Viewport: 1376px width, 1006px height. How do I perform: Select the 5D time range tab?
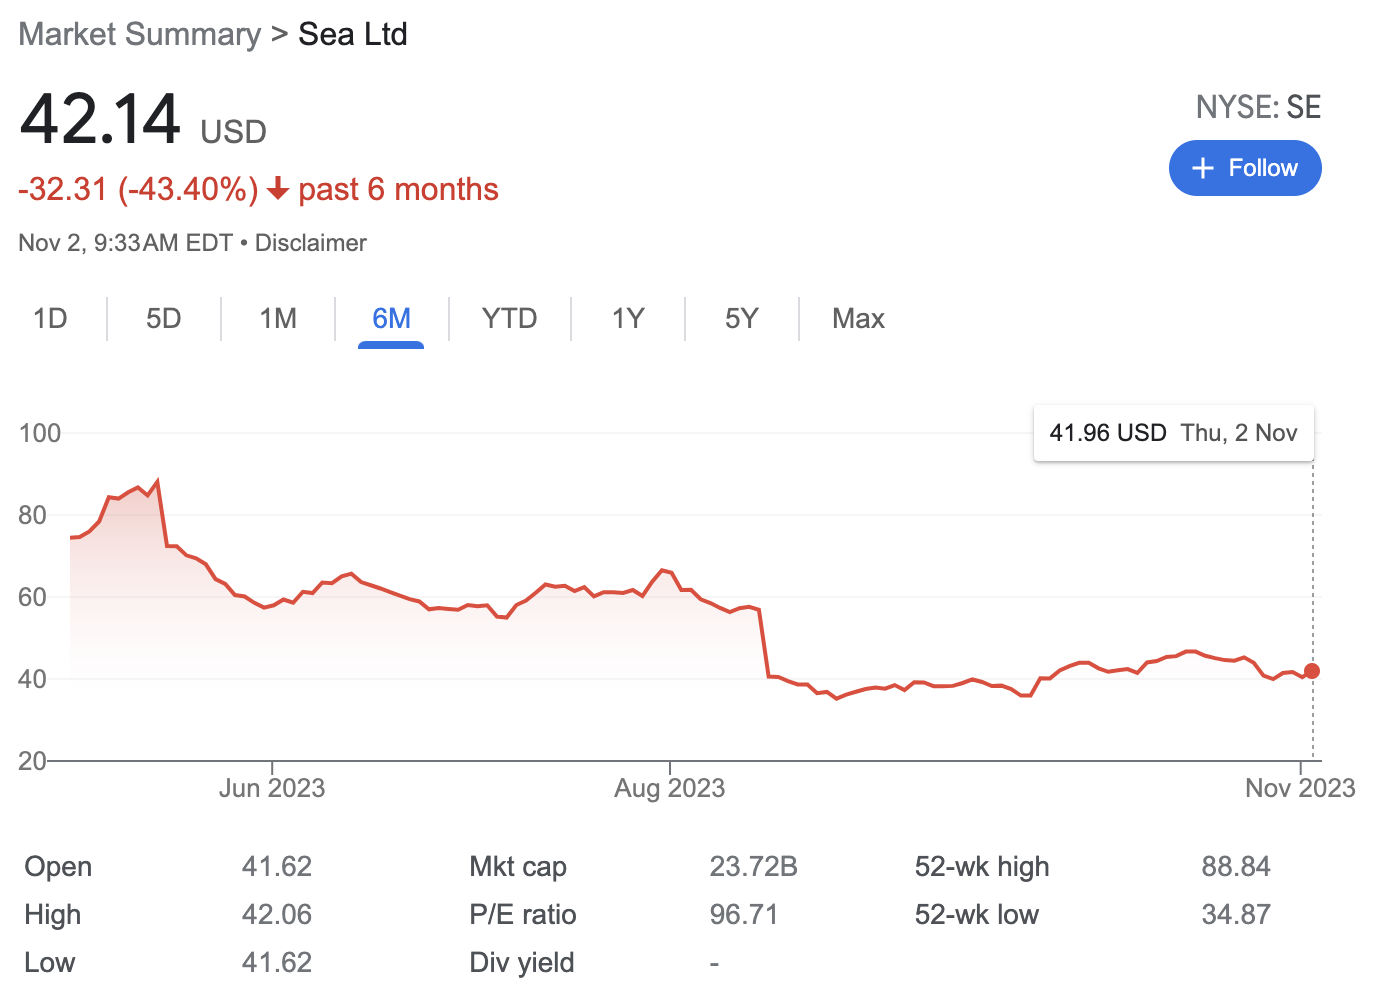pos(164,319)
